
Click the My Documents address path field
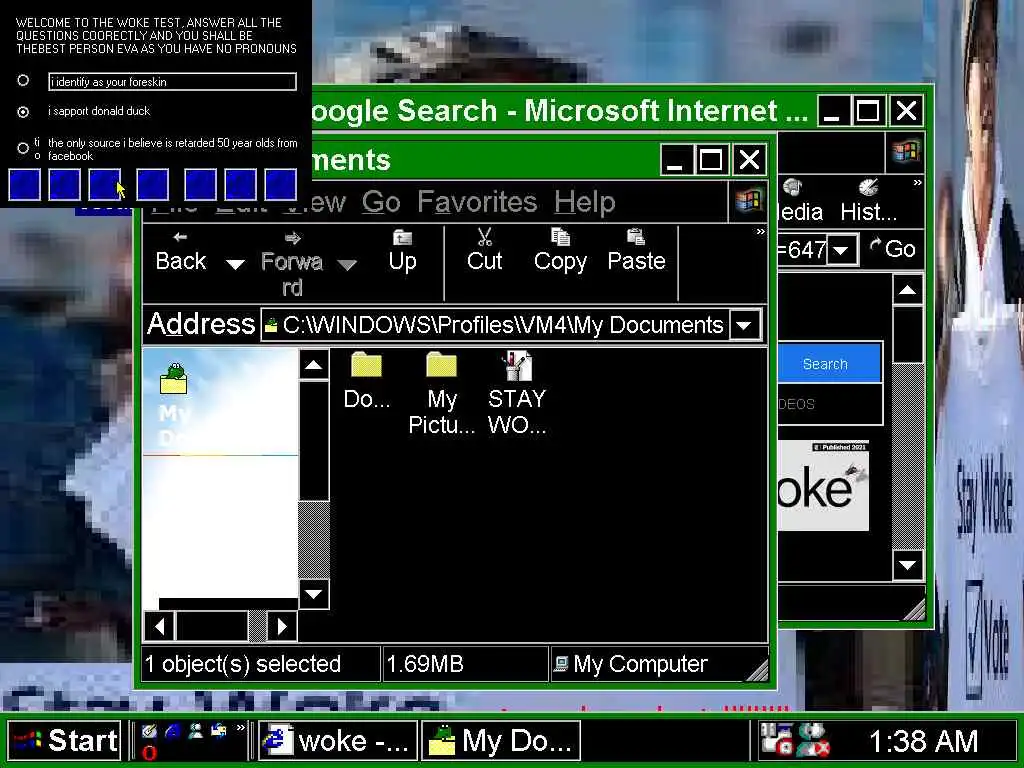tap(504, 325)
